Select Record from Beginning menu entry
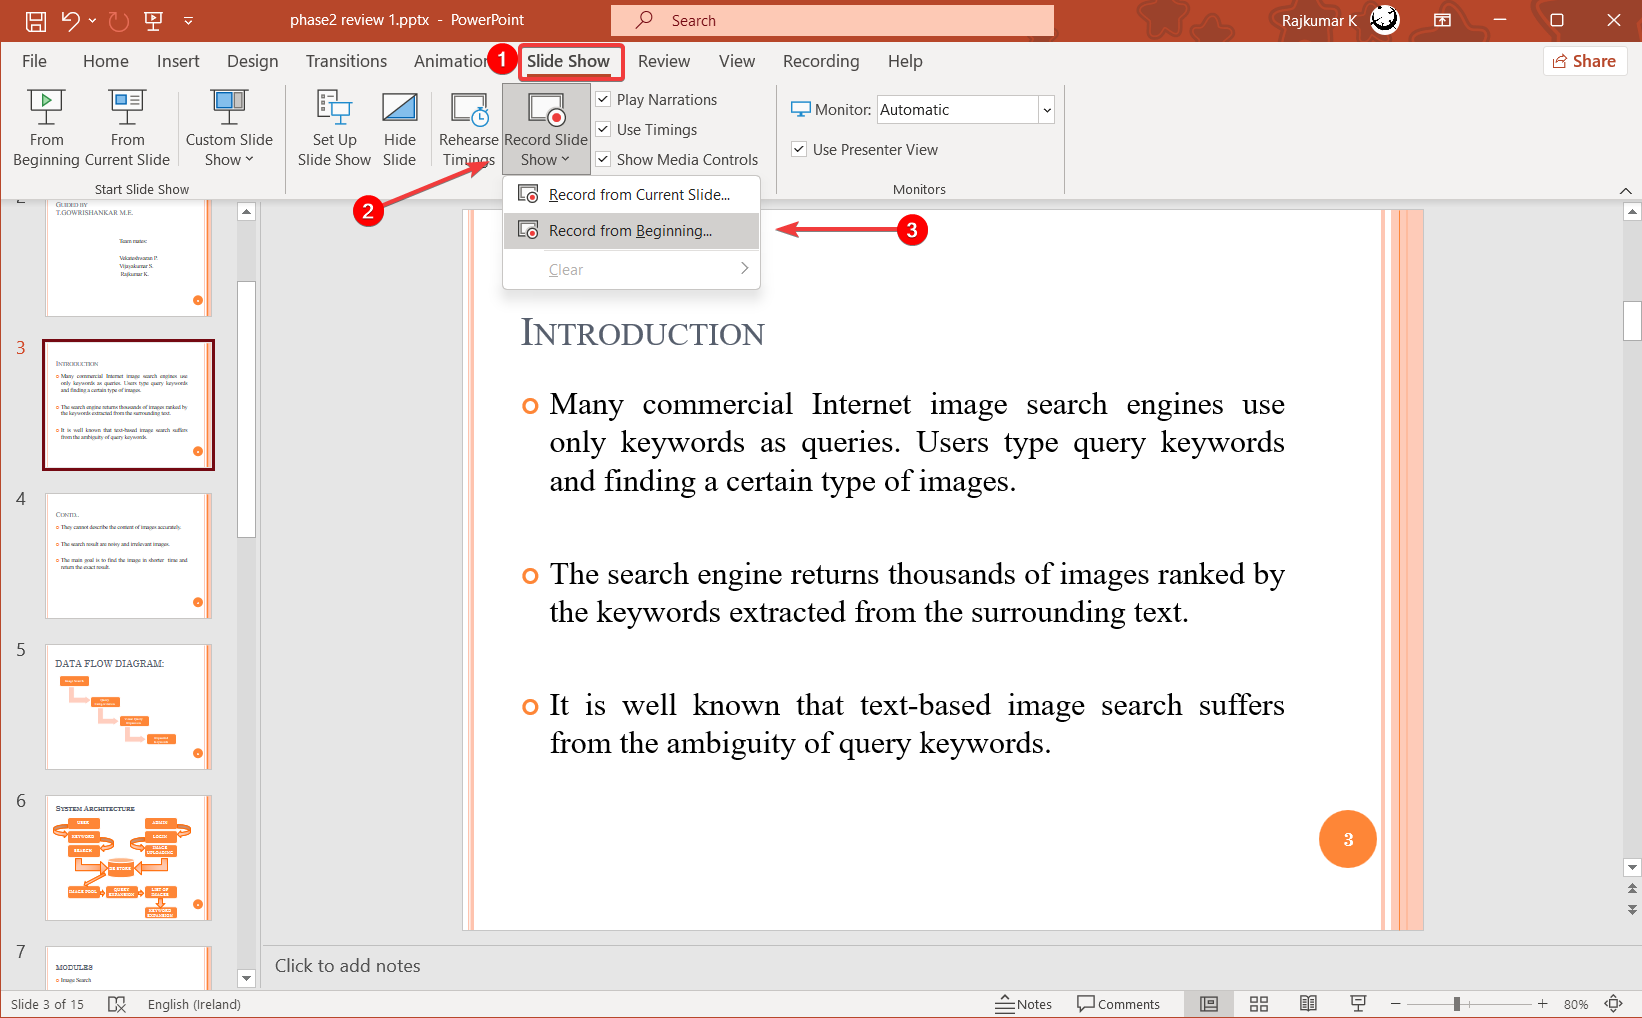This screenshot has height=1018, width=1642. tap(630, 231)
